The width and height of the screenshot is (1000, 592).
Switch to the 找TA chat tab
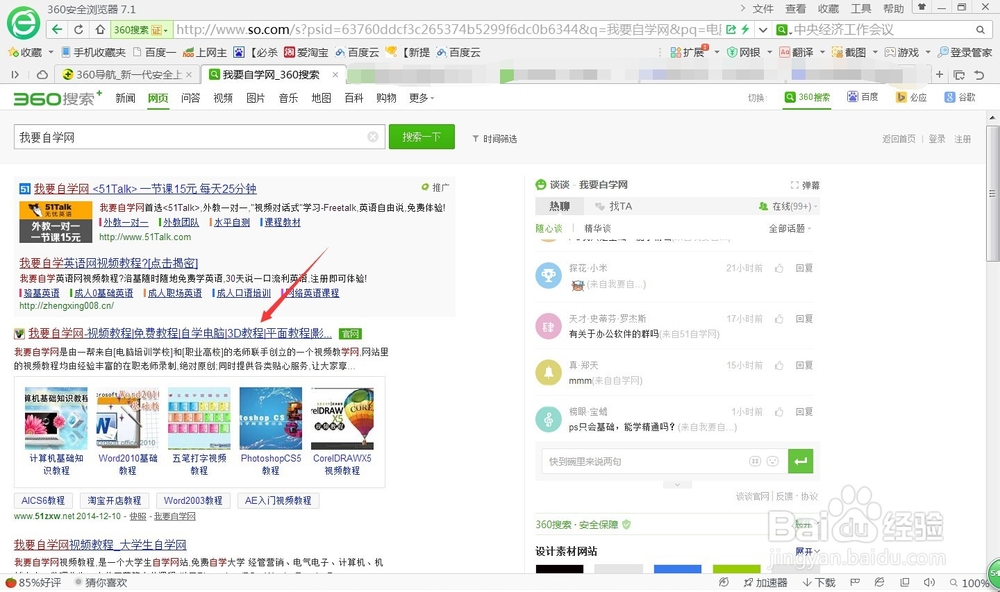pos(614,206)
